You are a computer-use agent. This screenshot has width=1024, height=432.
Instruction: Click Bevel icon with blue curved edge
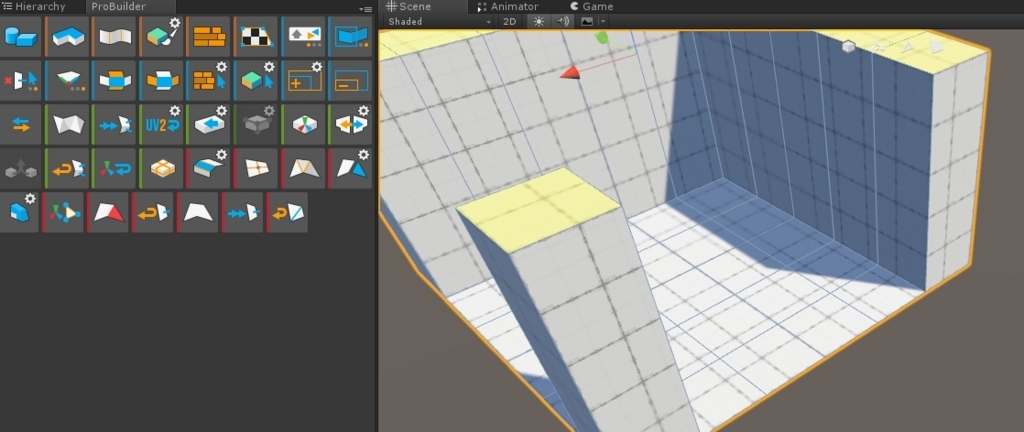click(210, 169)
